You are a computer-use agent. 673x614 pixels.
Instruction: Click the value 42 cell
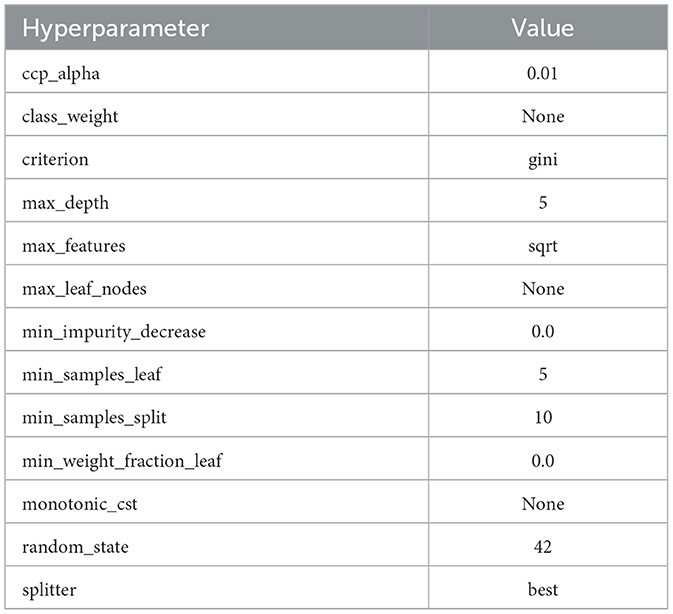[543, 547]
